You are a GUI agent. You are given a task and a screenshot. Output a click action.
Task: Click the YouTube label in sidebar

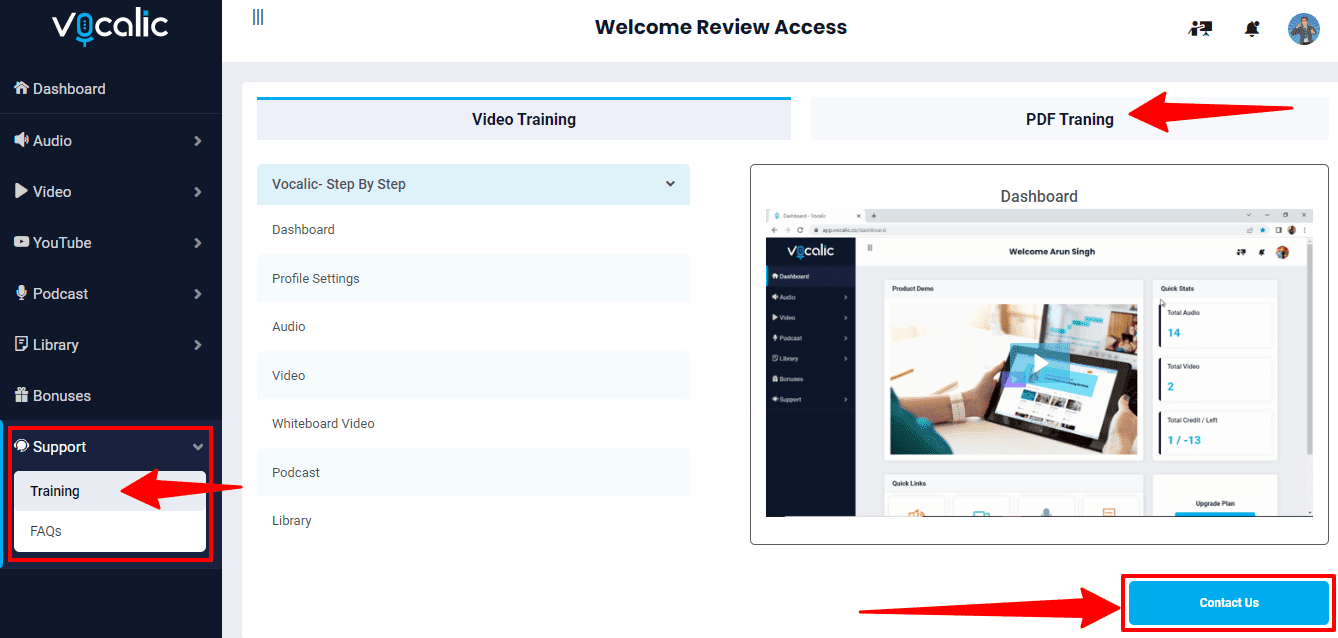(x=62, y=243)
